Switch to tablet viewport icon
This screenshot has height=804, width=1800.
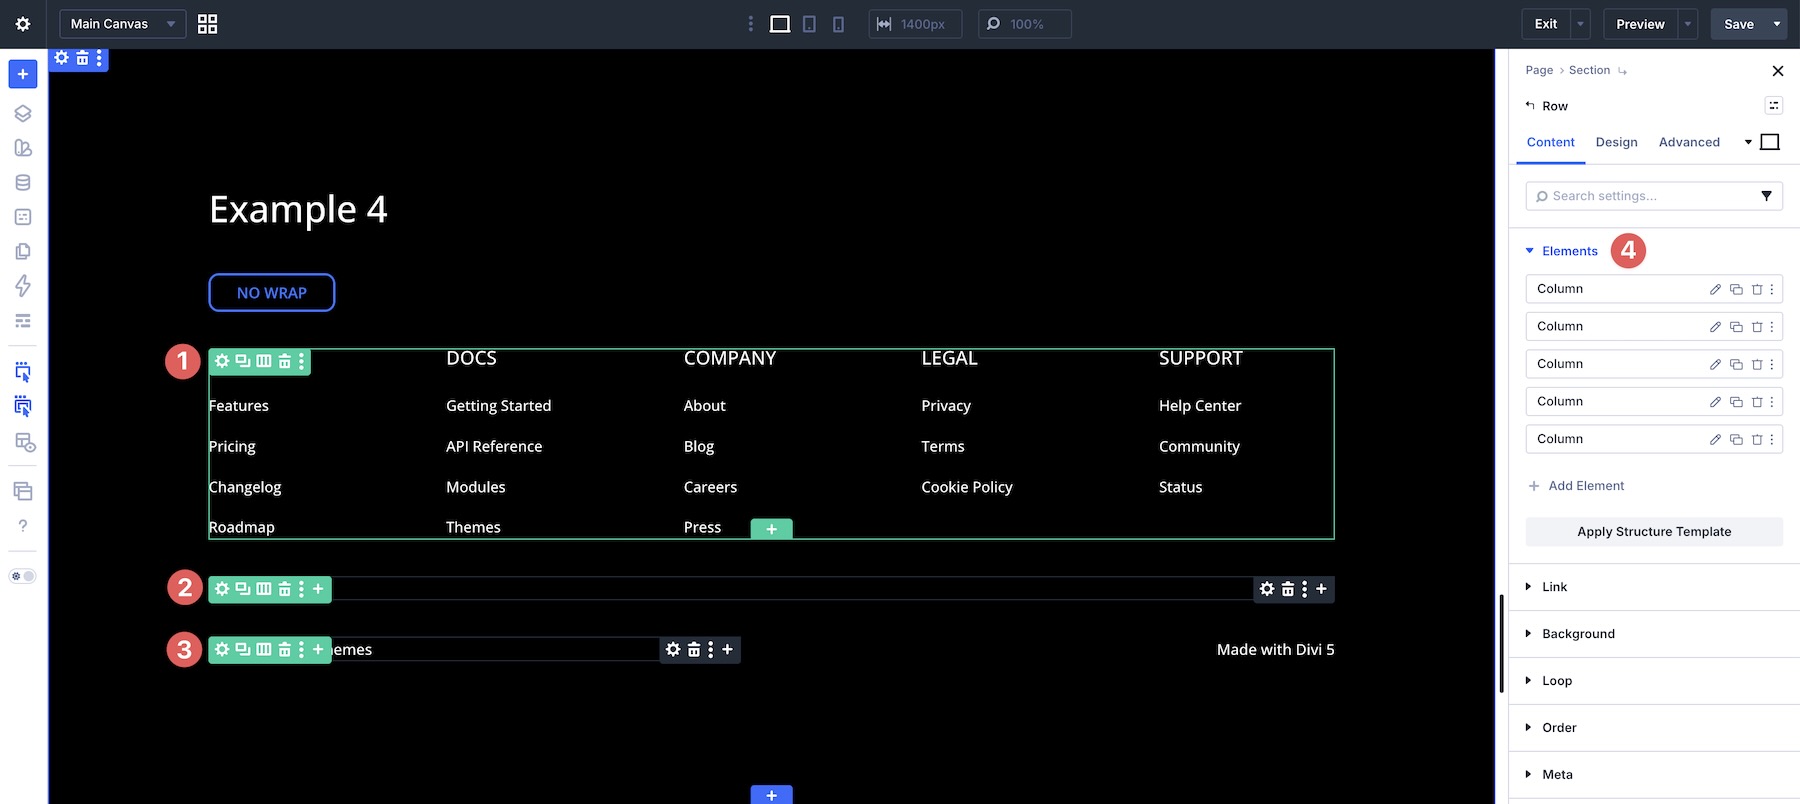(809, 24)
